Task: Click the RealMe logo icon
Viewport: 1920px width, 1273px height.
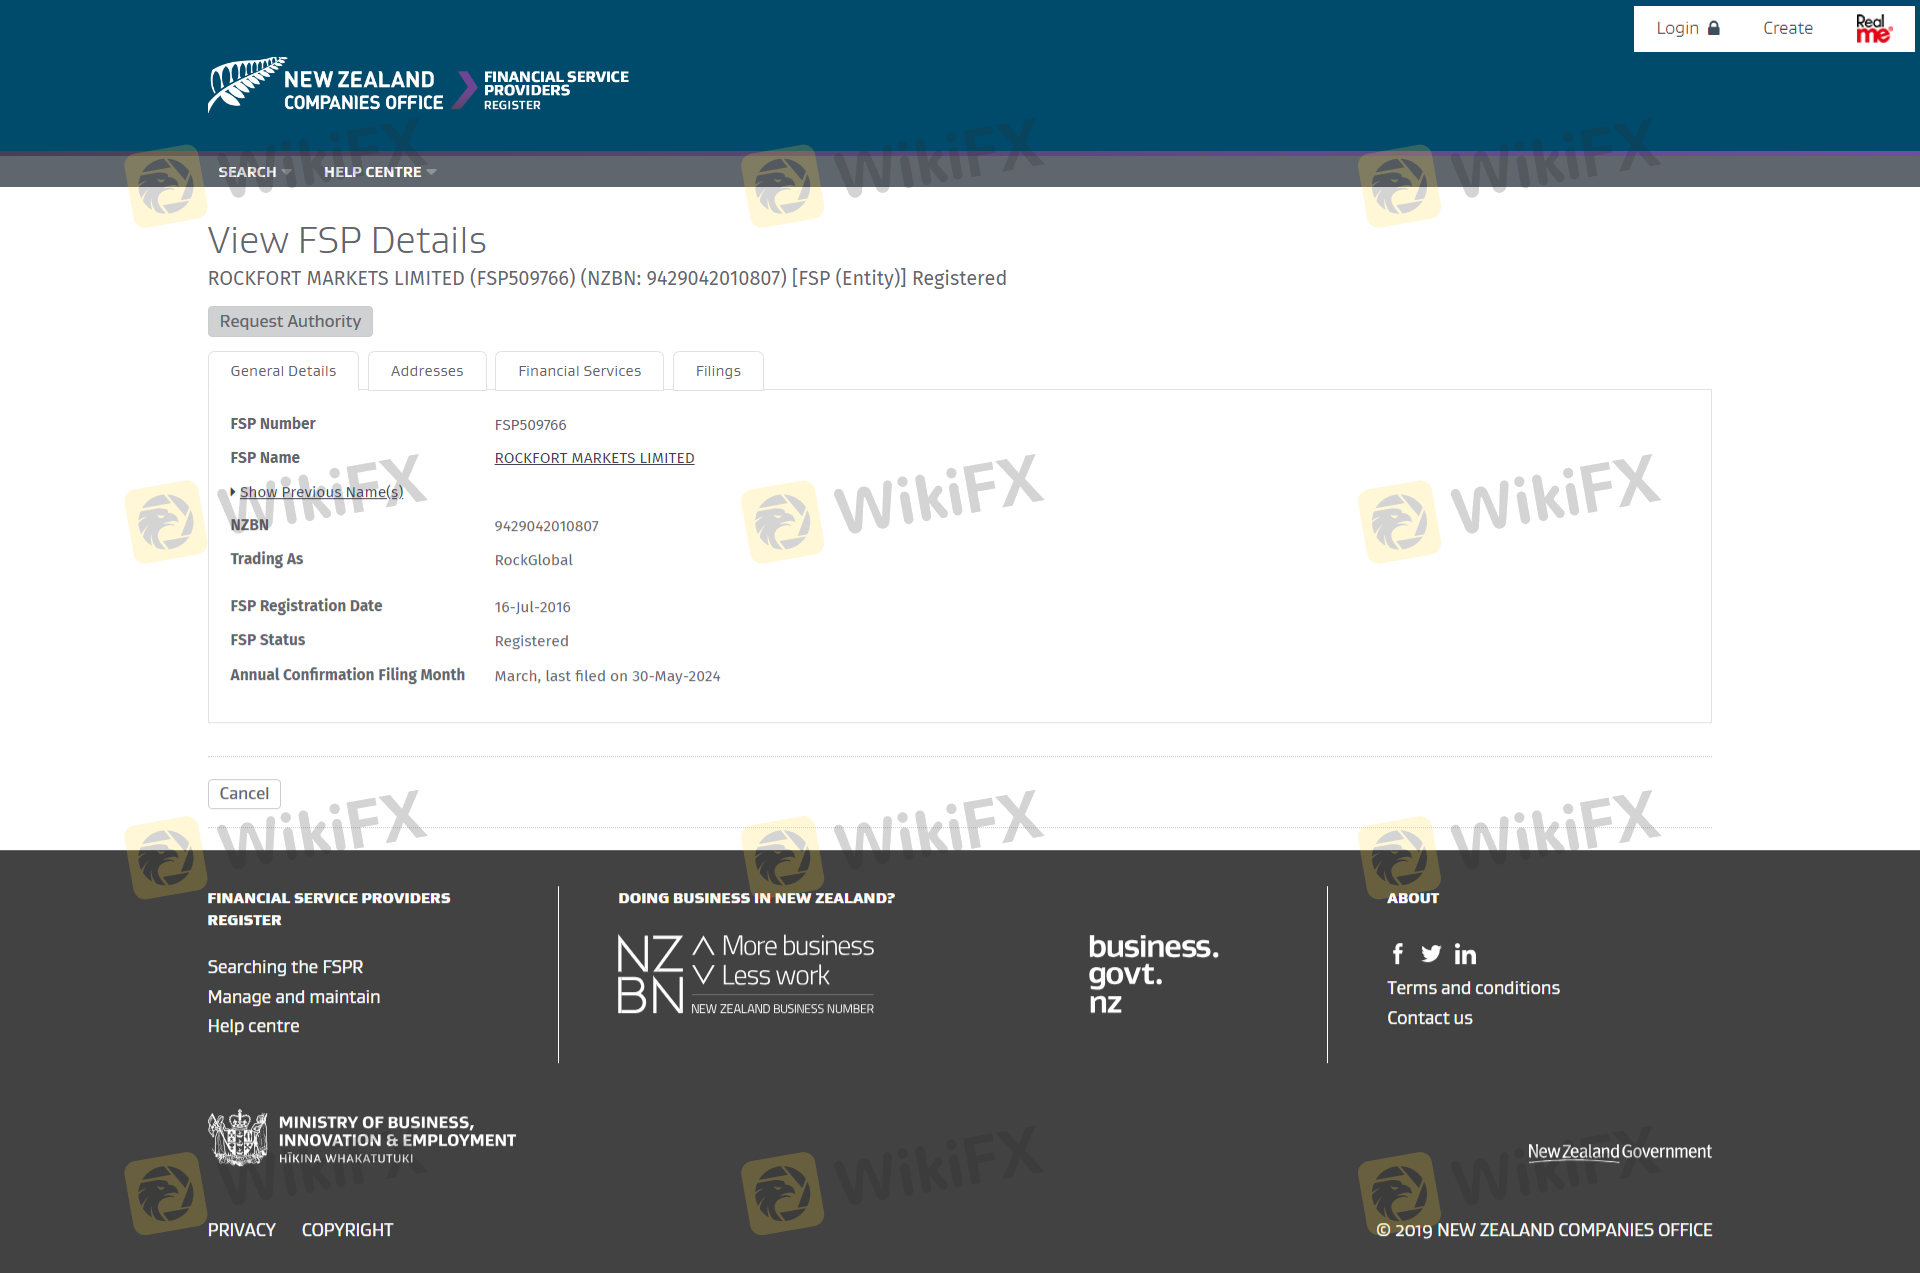Action: [1873, 29]
